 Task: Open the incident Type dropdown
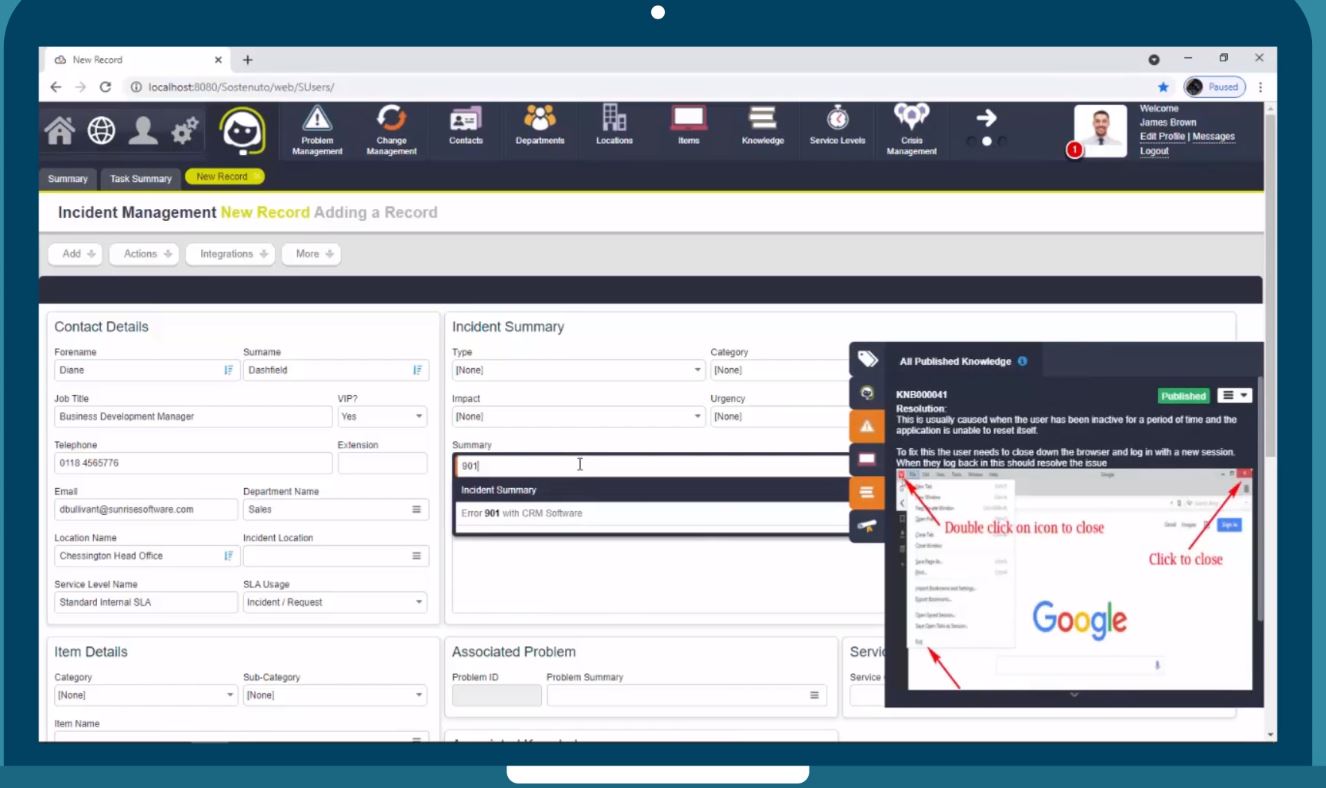pos(579,370)
